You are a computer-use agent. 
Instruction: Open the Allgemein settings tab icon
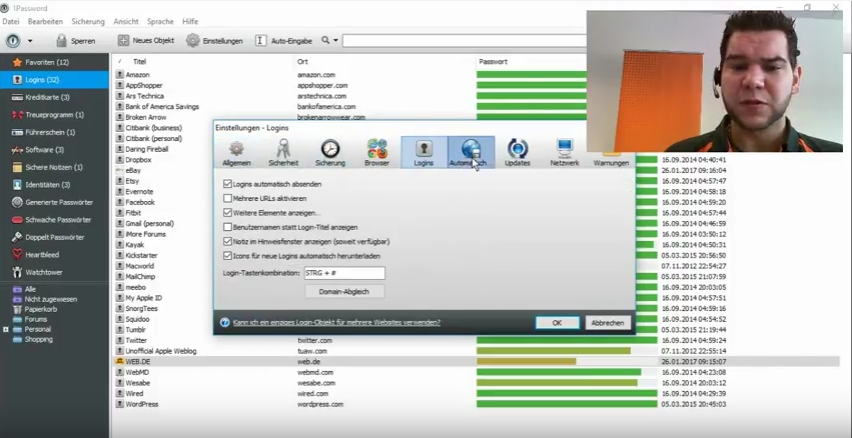tap(236, 151)
